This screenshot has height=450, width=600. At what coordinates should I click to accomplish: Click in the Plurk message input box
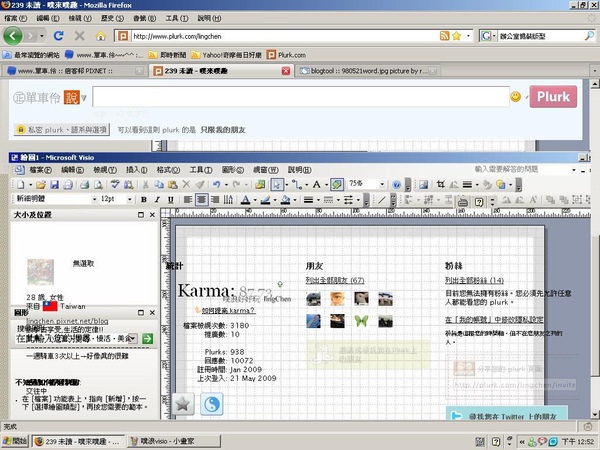[x=301, y=97]
